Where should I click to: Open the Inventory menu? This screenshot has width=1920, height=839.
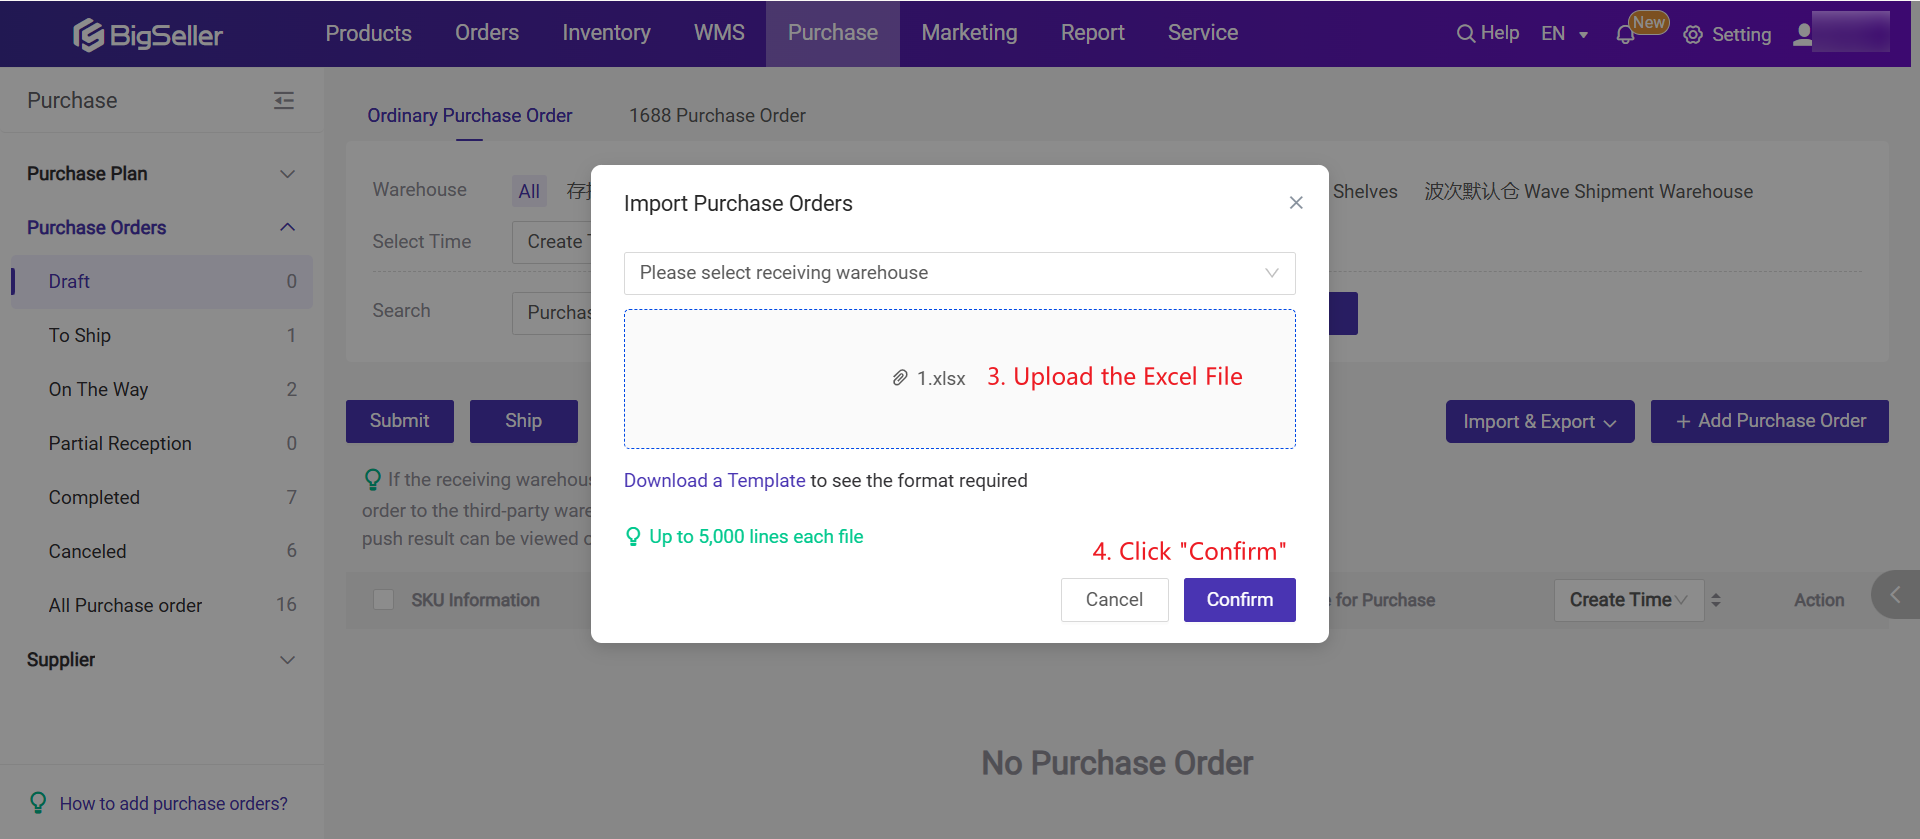606,33
